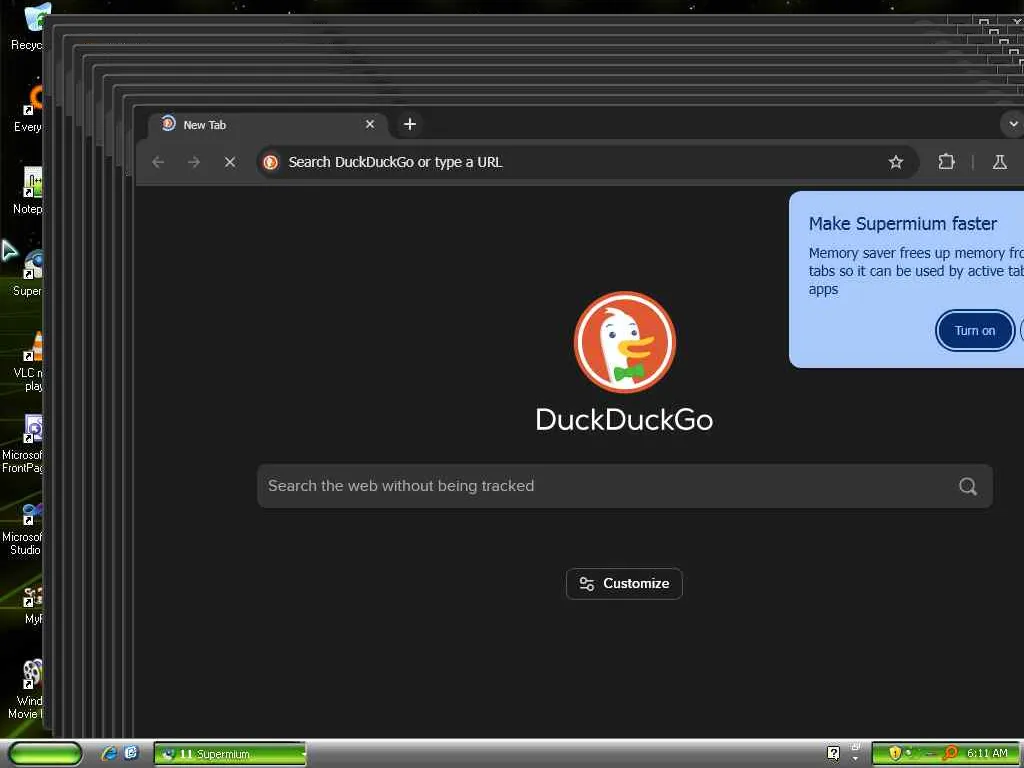The image size is (1024, 768).
Task: Launch Internet Explorer from quick launch
Action: point(109,754)
